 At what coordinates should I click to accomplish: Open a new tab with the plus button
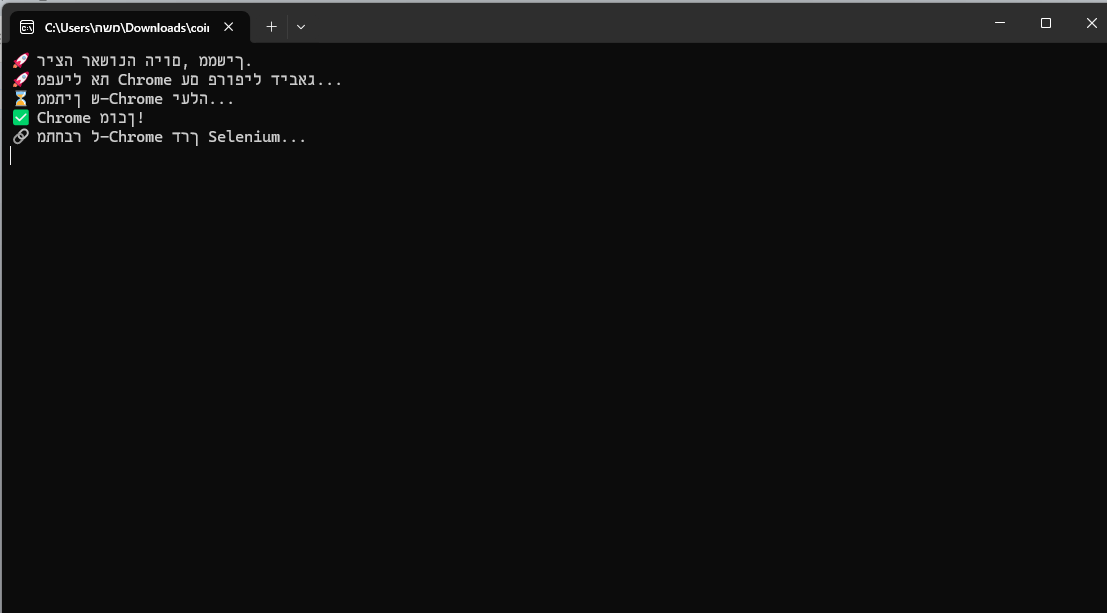[x=271, y=27]
